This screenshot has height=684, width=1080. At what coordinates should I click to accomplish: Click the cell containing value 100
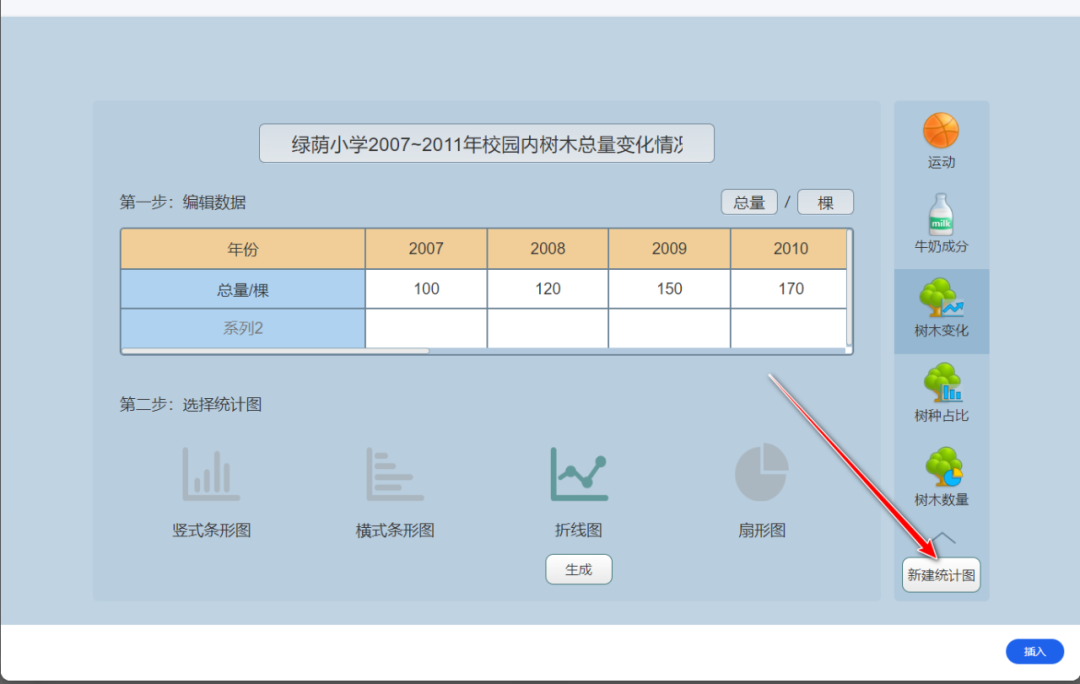coord(425,289)
